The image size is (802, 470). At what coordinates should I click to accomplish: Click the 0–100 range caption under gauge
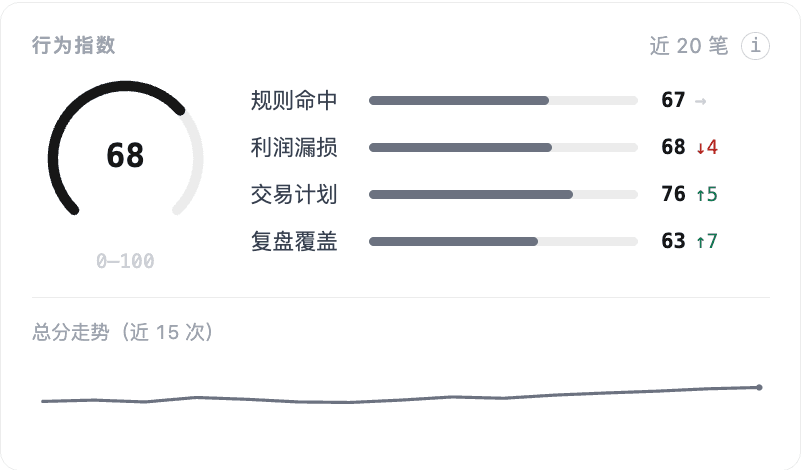[125, 261]
